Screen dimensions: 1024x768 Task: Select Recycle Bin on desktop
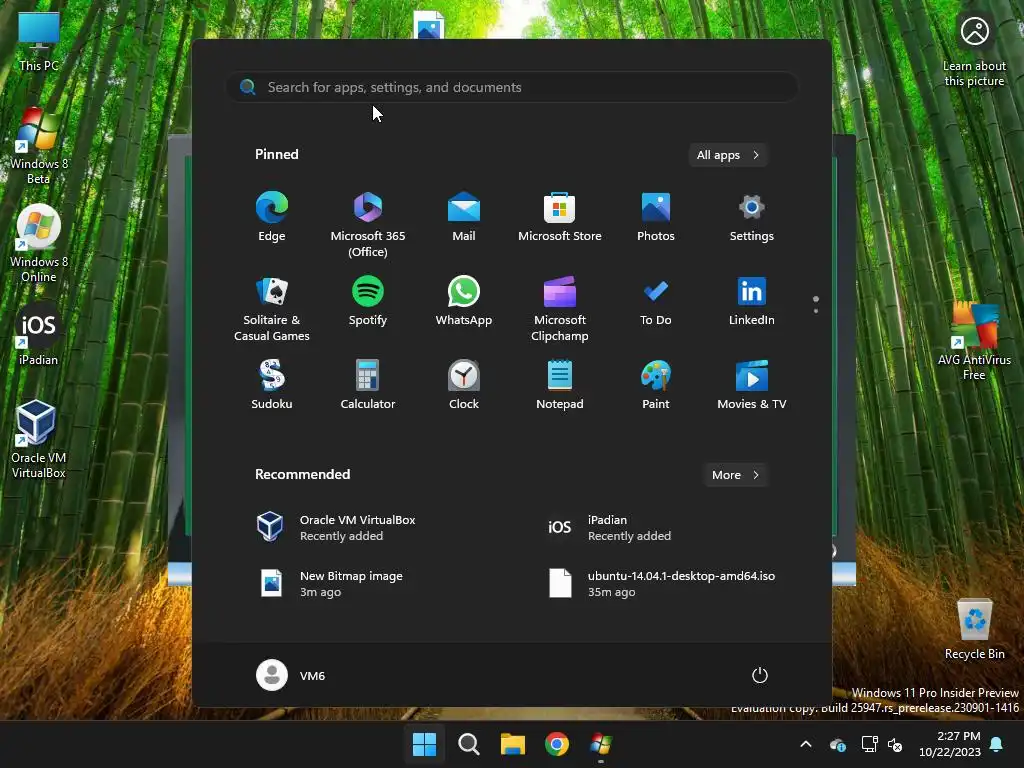click(x=974, y=629)
